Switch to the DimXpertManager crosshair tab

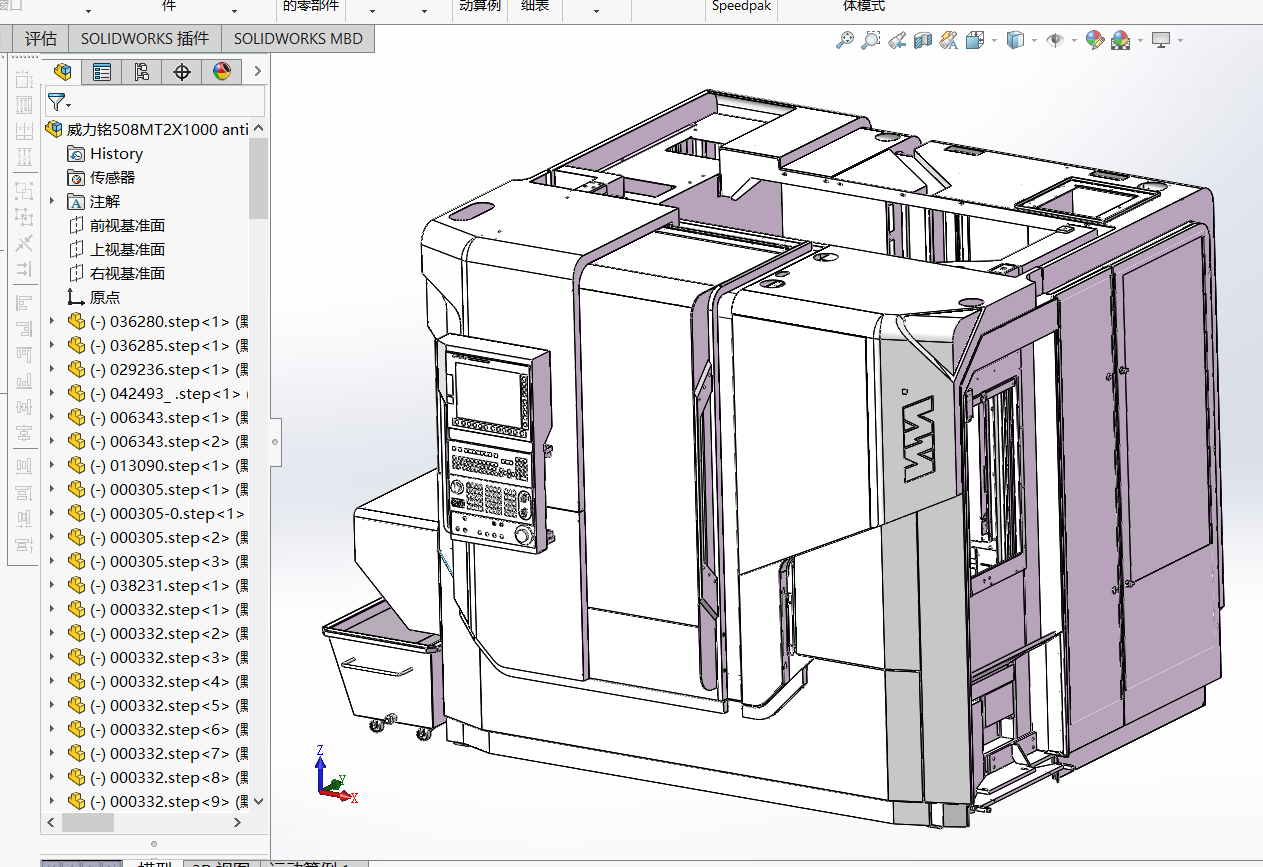point(182,71)
